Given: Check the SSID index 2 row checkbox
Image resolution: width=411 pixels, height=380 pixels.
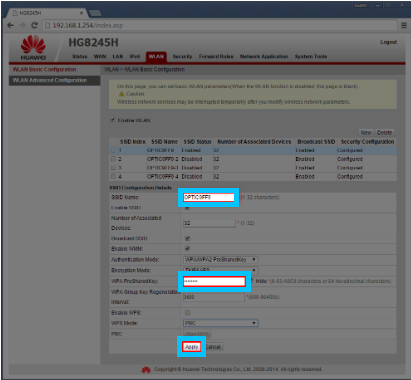Looking at the screenshot, I should [x=113, y=159].
